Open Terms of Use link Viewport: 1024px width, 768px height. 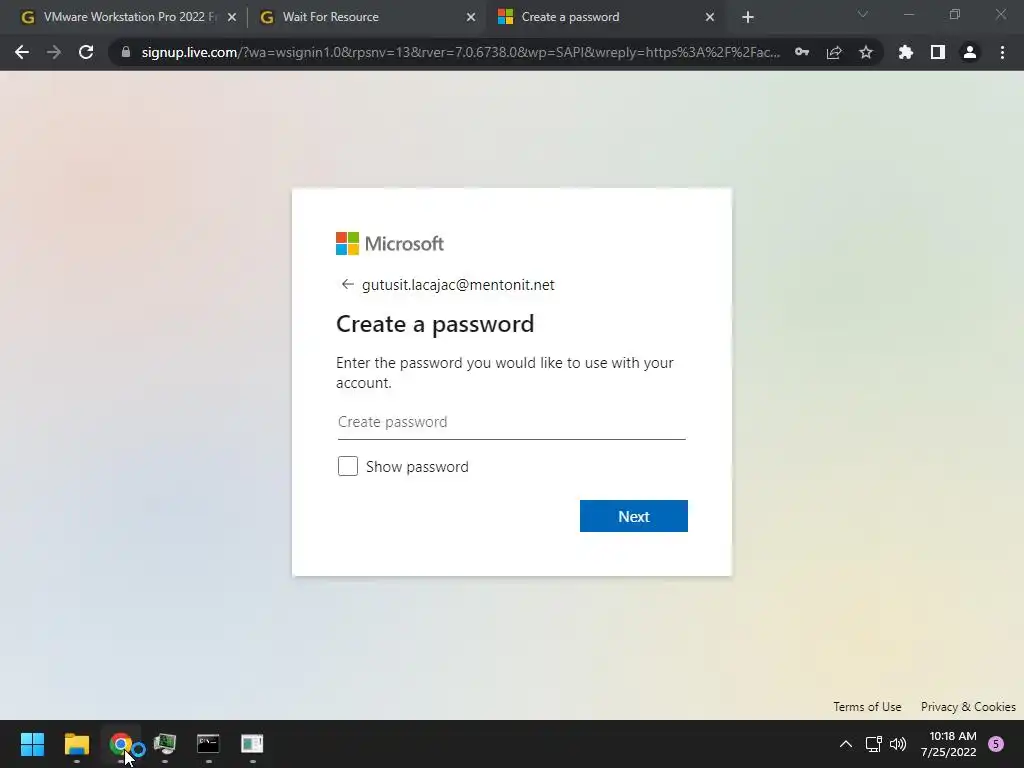coord(867,707)
